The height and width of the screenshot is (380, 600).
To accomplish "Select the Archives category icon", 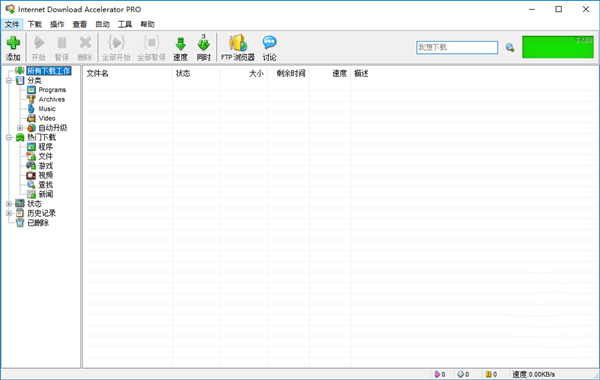I will (31, 99).
